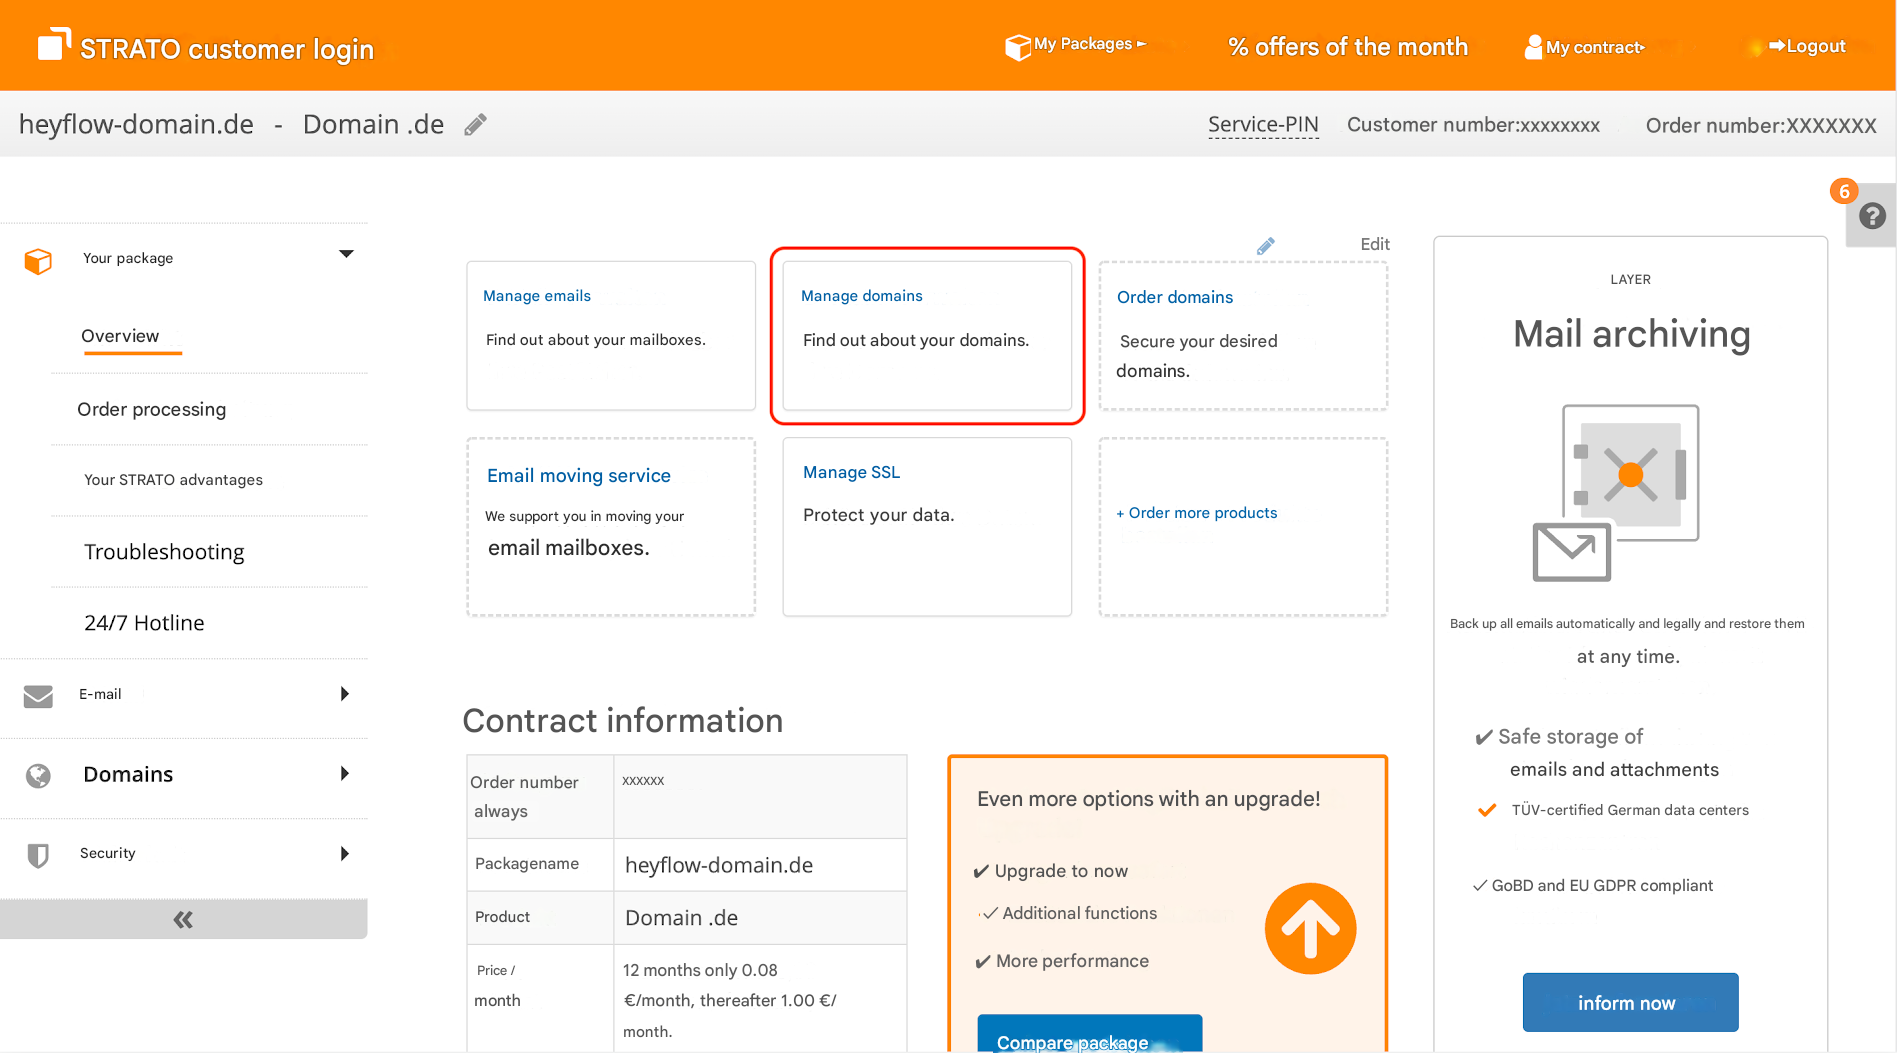Click the pencil icon beside Domain .de
The image size is (1897, 1053).
476,125
